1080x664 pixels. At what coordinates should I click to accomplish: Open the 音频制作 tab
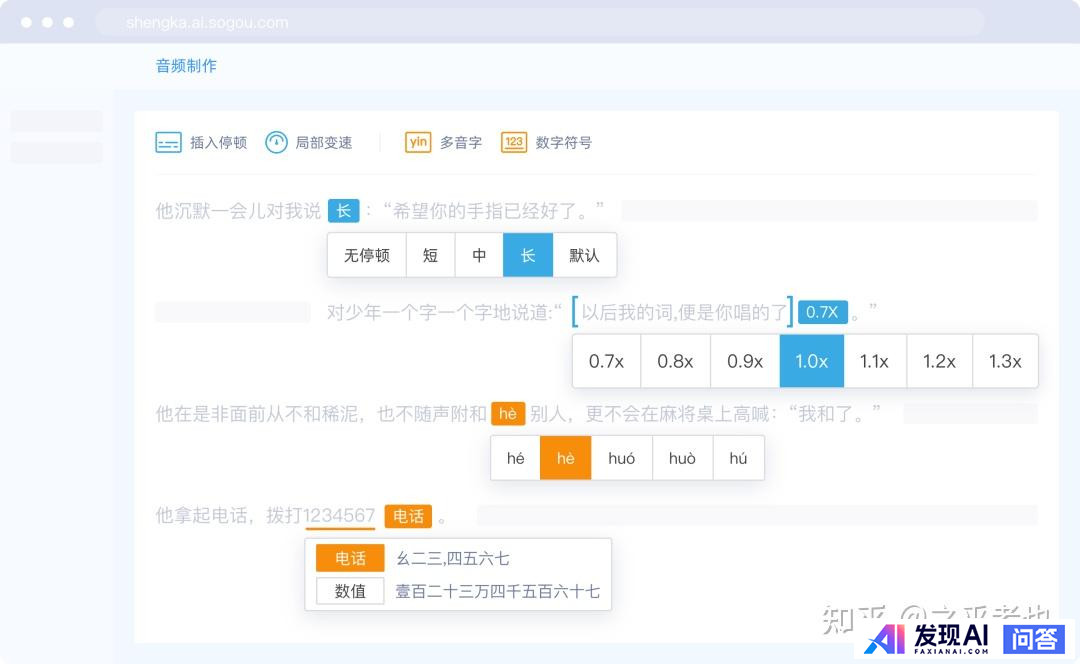[186, 66]
